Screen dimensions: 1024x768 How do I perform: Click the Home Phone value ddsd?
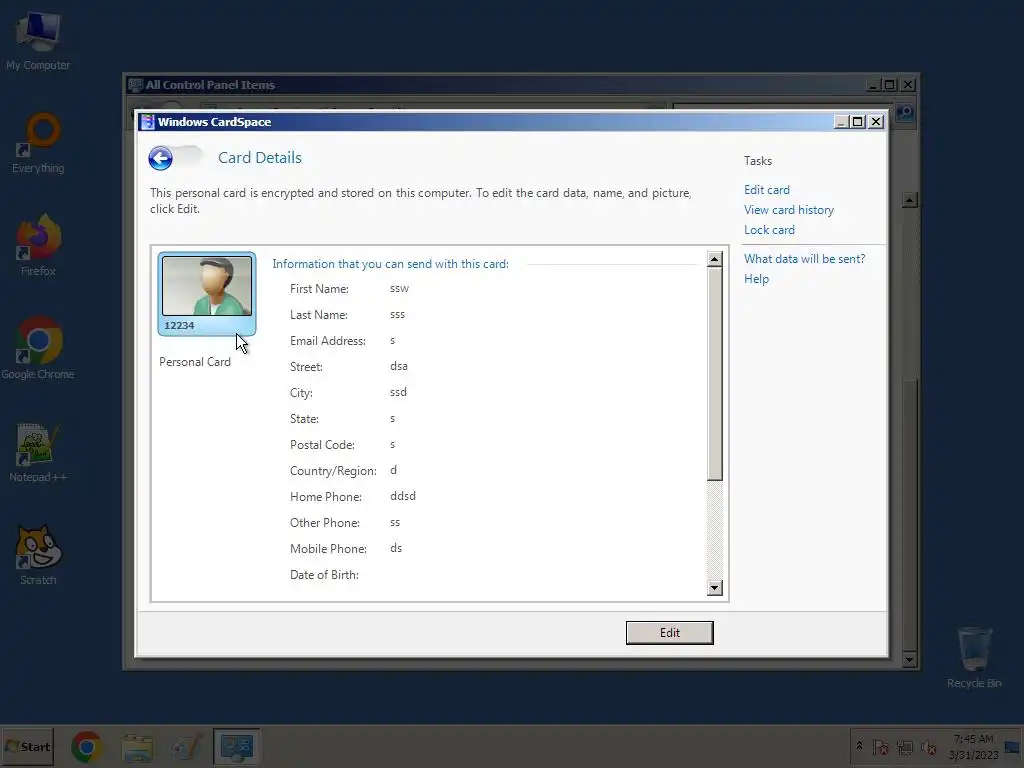[x=402, y=496]
